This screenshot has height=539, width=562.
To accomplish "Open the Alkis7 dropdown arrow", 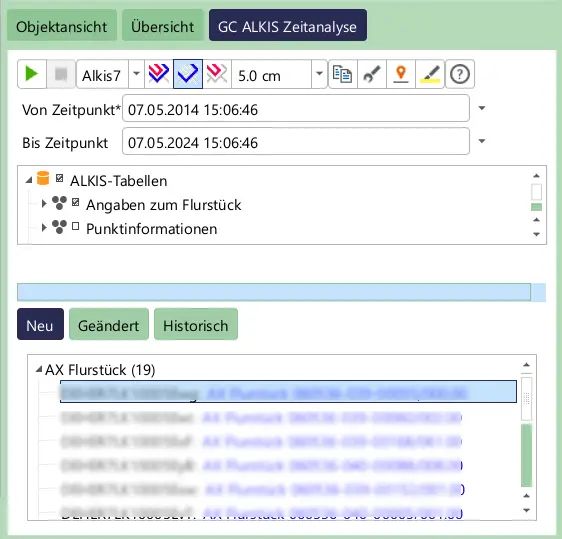I will click(x=136, y=74).
